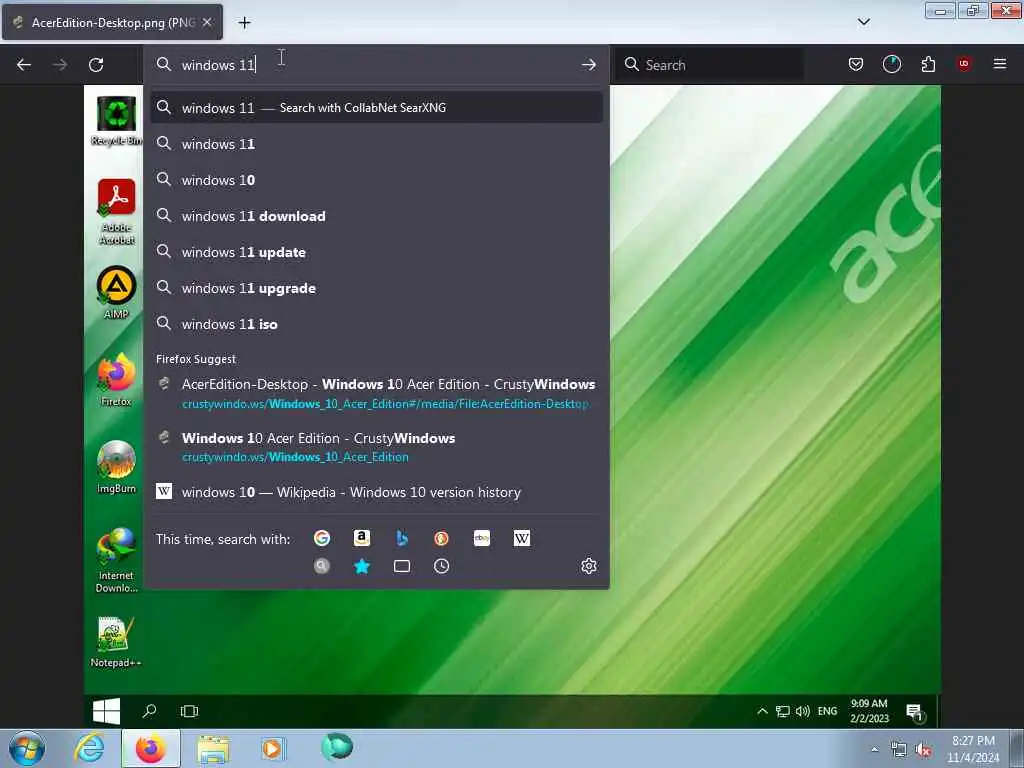1024x768 pixels.
Task: Launch Internet Explorer from the taskbar
Action: [89, 748]
